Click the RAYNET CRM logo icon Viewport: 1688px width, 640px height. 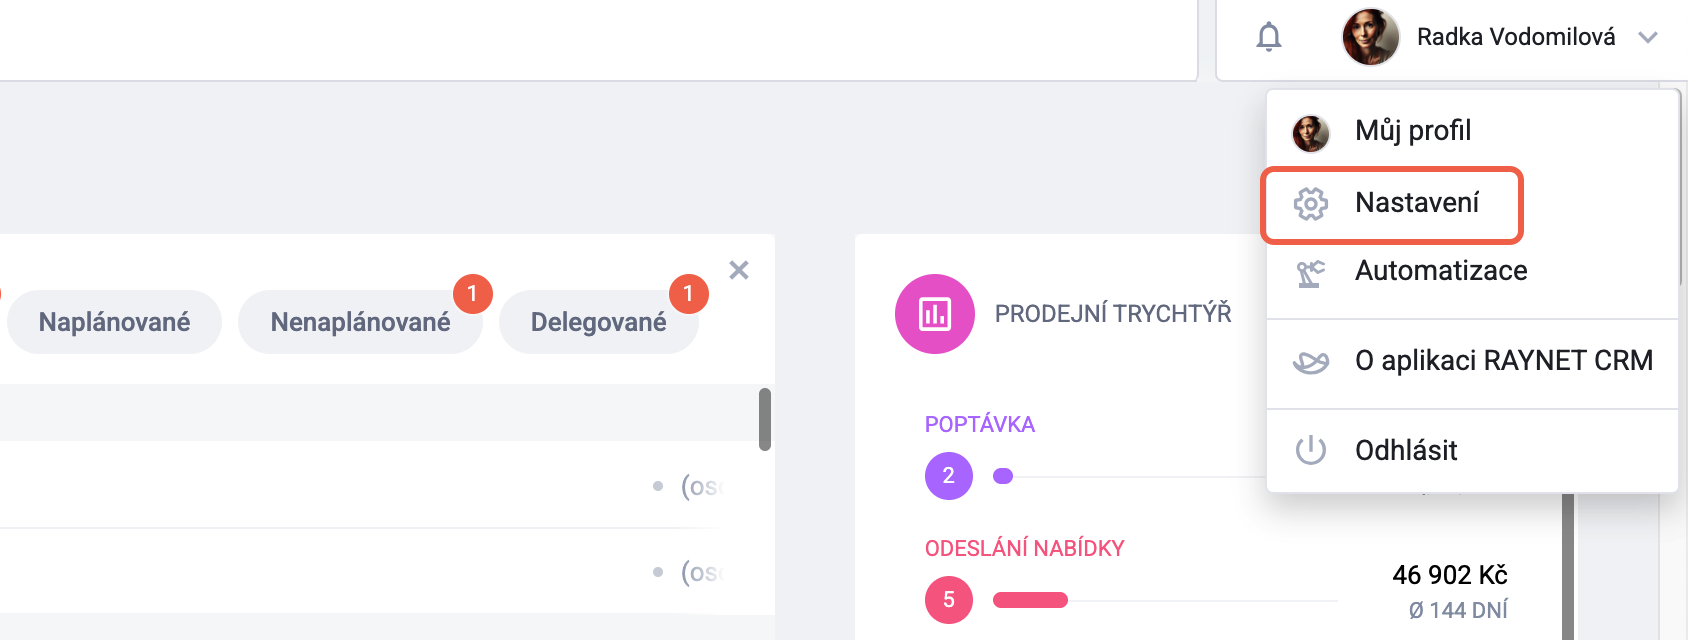coord(1310,362)
